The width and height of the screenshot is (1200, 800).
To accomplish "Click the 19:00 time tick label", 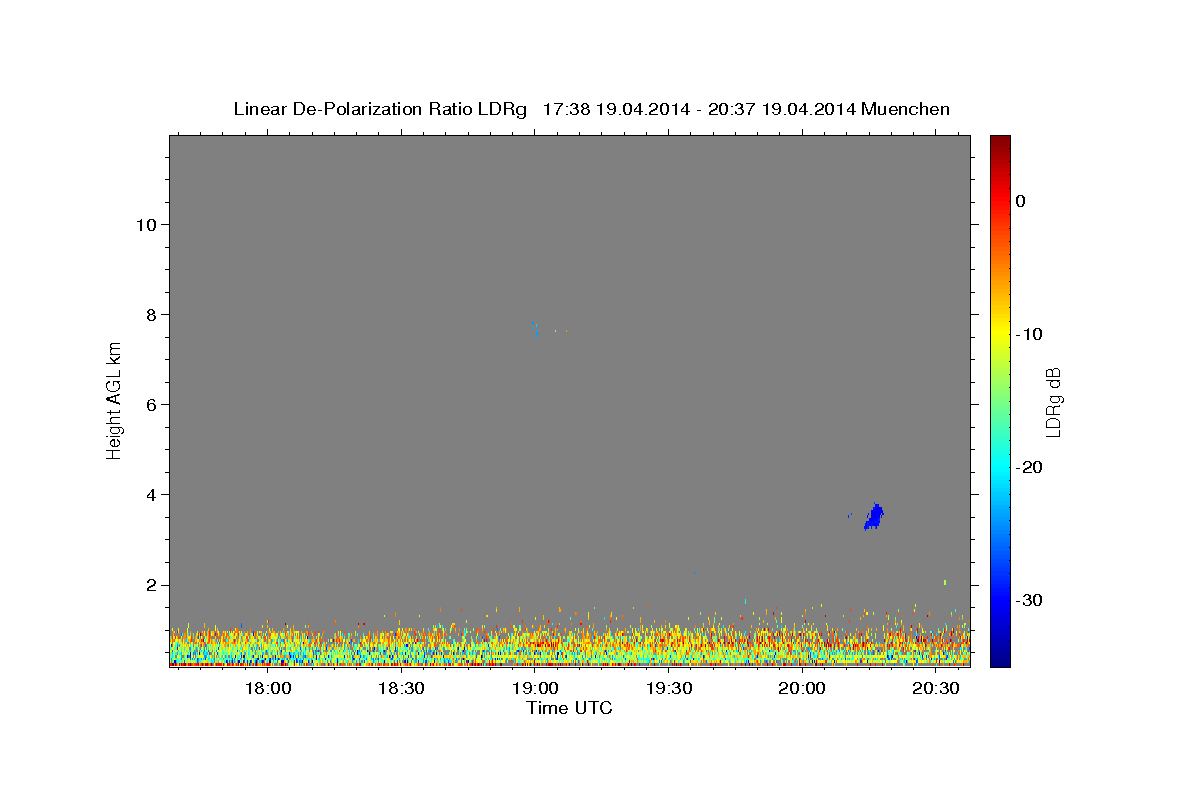I will [535, 688].
